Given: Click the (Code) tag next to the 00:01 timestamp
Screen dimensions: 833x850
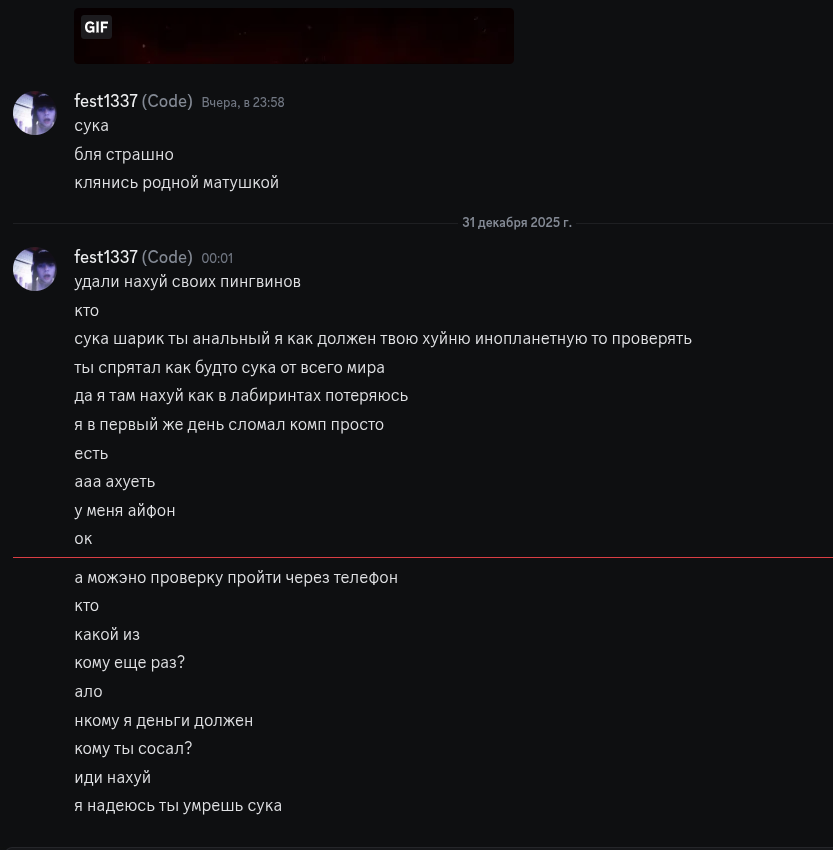Looking at the screenshot, I should coord(167,257).
